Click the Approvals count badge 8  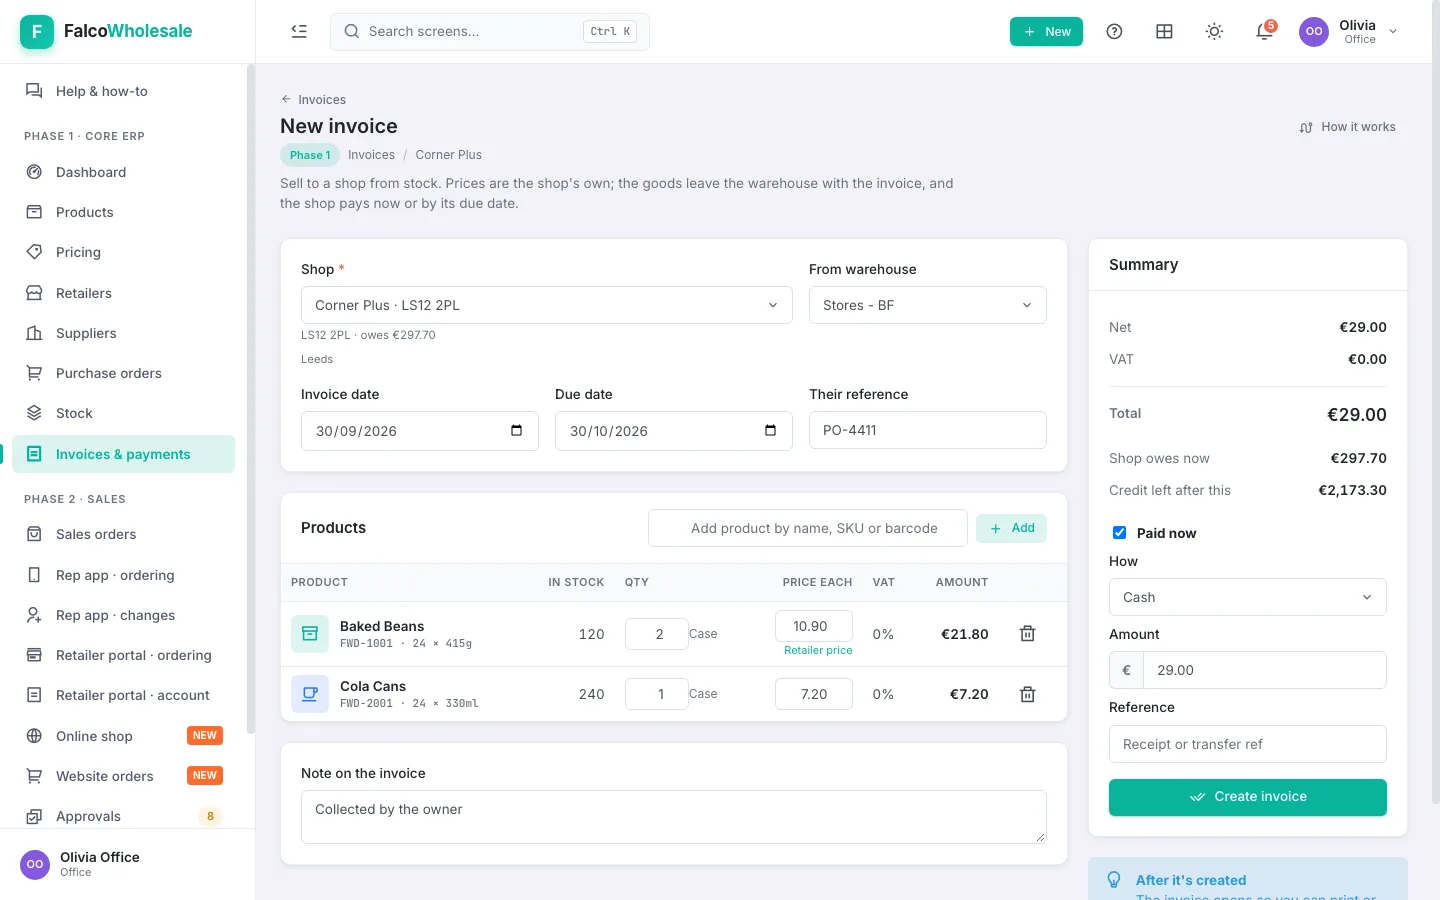(x=210, y=816)
